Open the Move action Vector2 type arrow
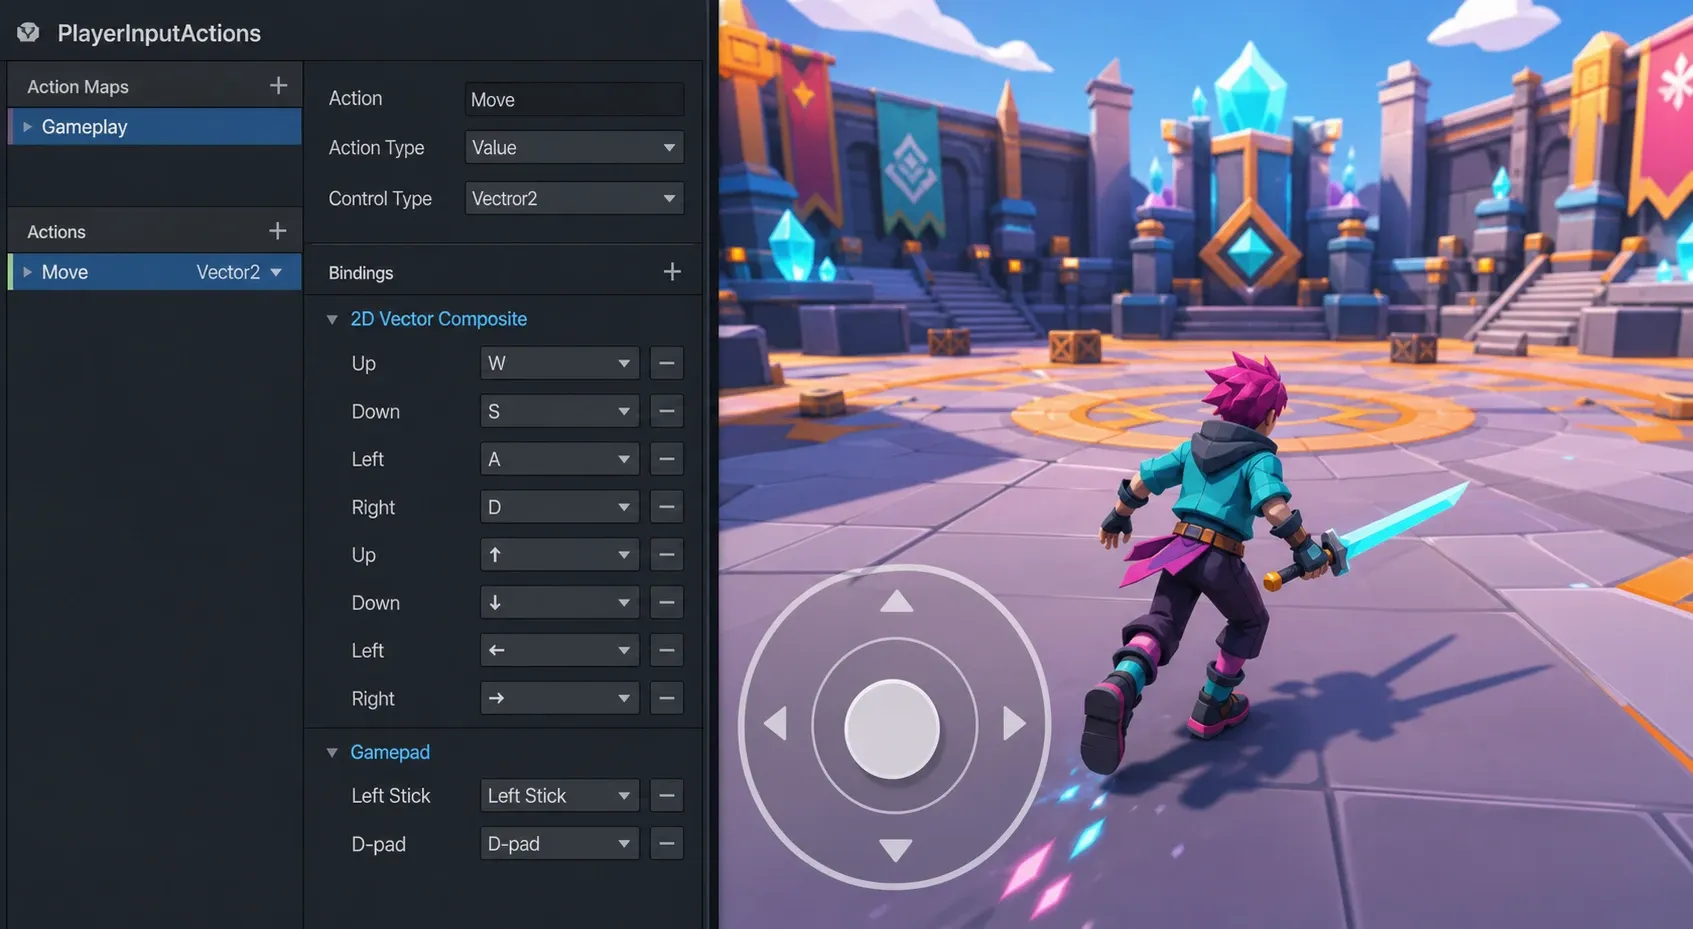The height and width of the screenshot is (929, 1693). click(x=276, y=272)
